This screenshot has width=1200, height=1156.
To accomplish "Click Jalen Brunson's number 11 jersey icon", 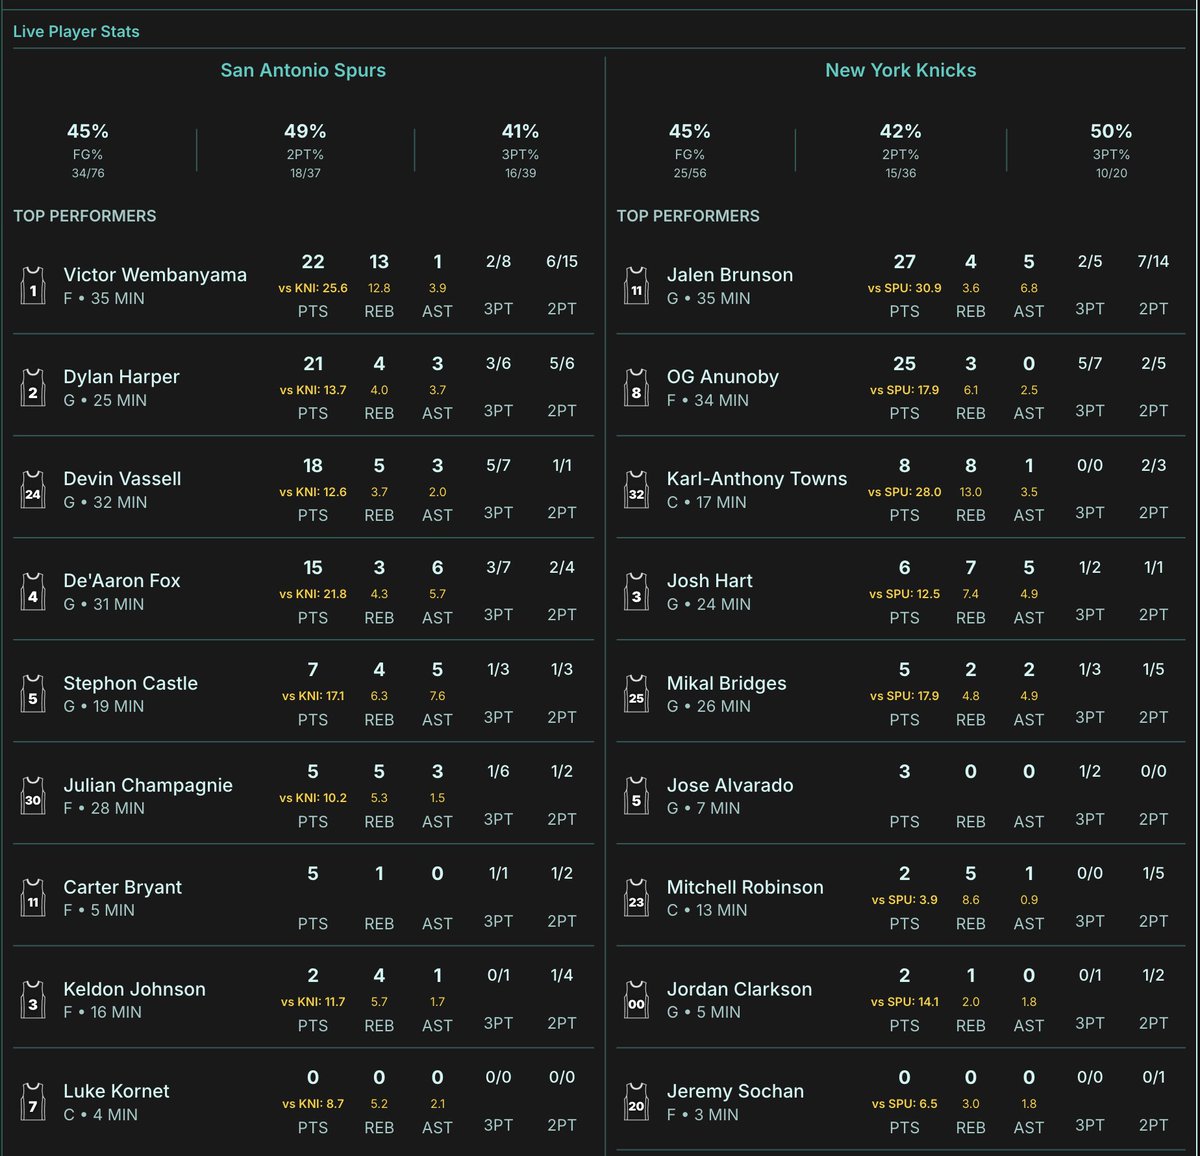I will click(636, 286).
